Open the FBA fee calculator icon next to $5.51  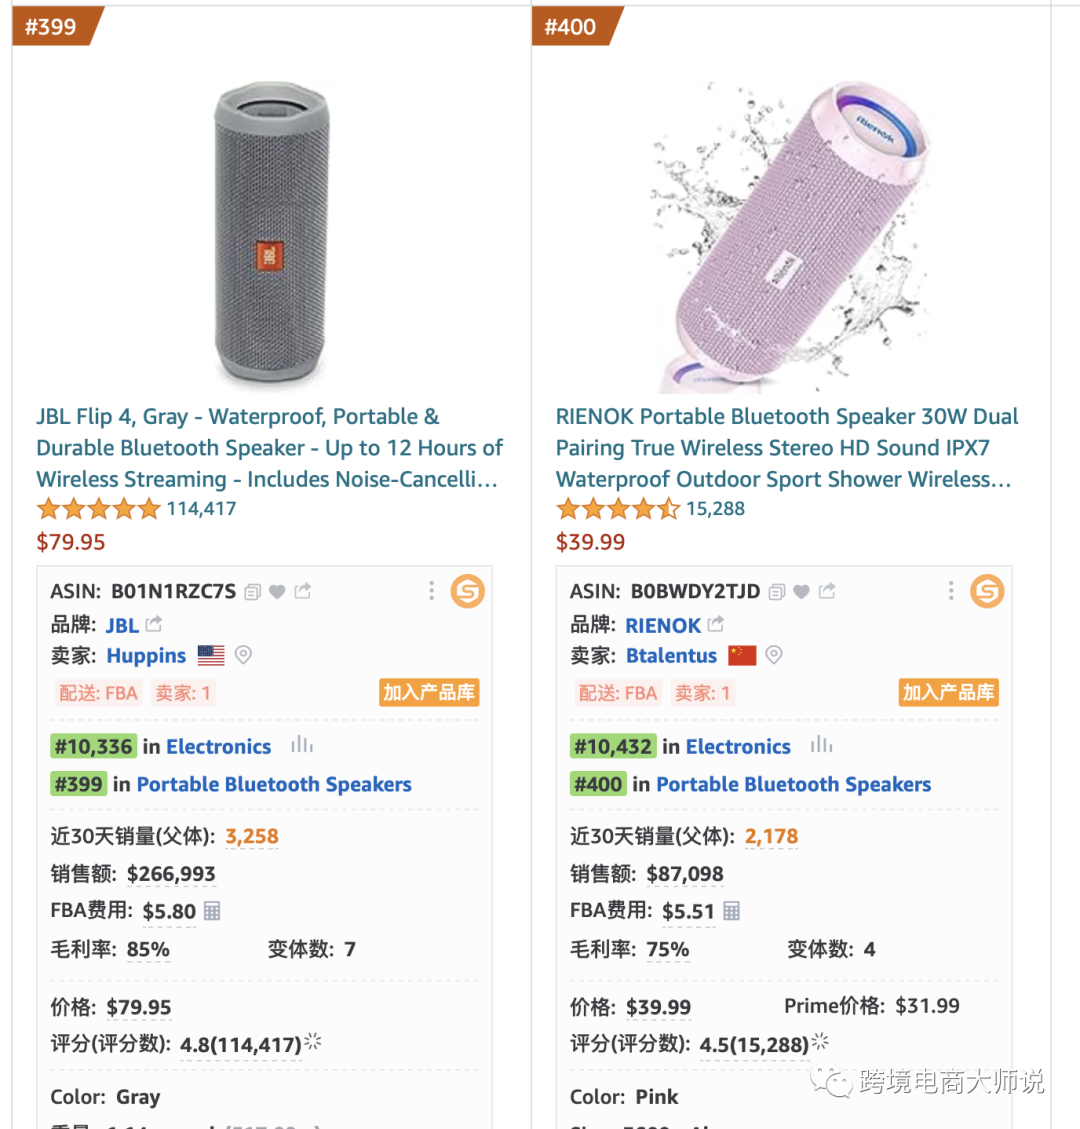[x=732, y=911]
